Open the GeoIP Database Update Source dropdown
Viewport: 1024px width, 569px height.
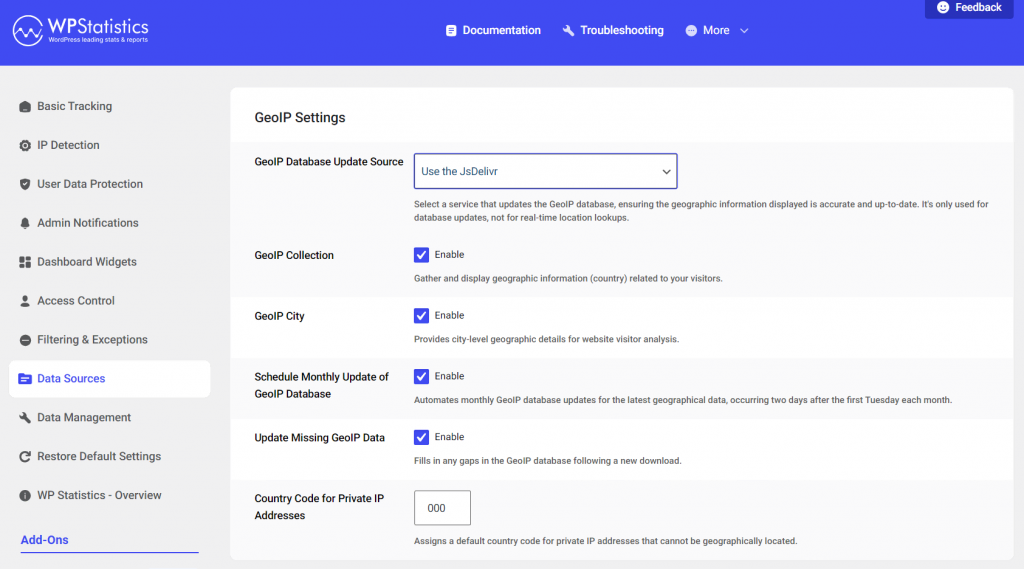(x=545, y=171)
